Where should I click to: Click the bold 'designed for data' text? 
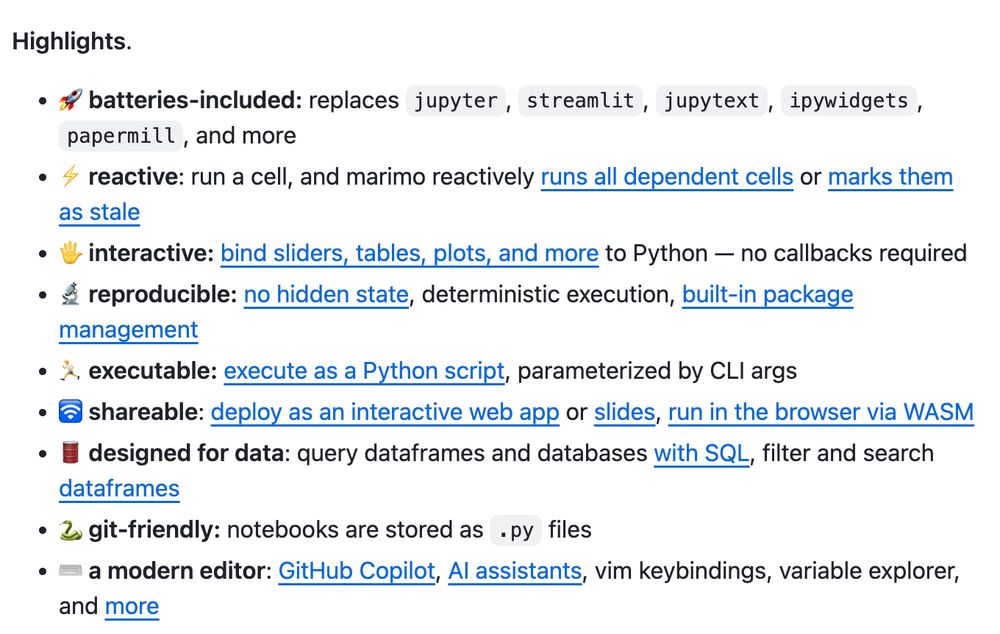tap(186, 453)
